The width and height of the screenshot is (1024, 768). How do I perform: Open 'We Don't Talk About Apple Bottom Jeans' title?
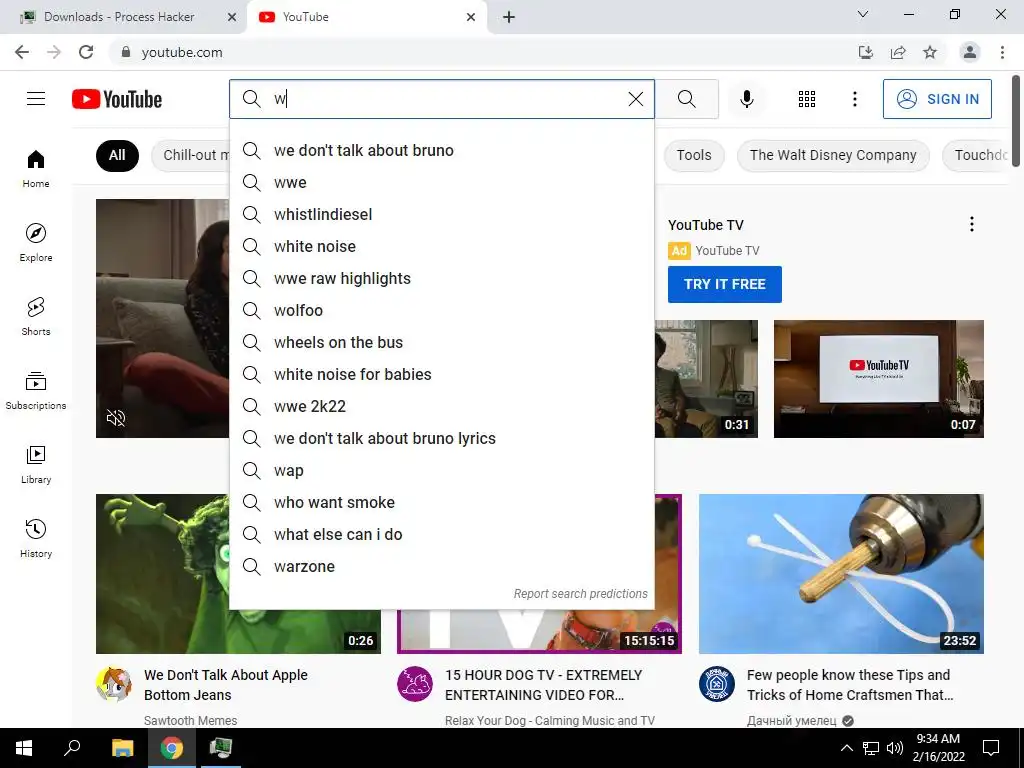coord(225,685)
